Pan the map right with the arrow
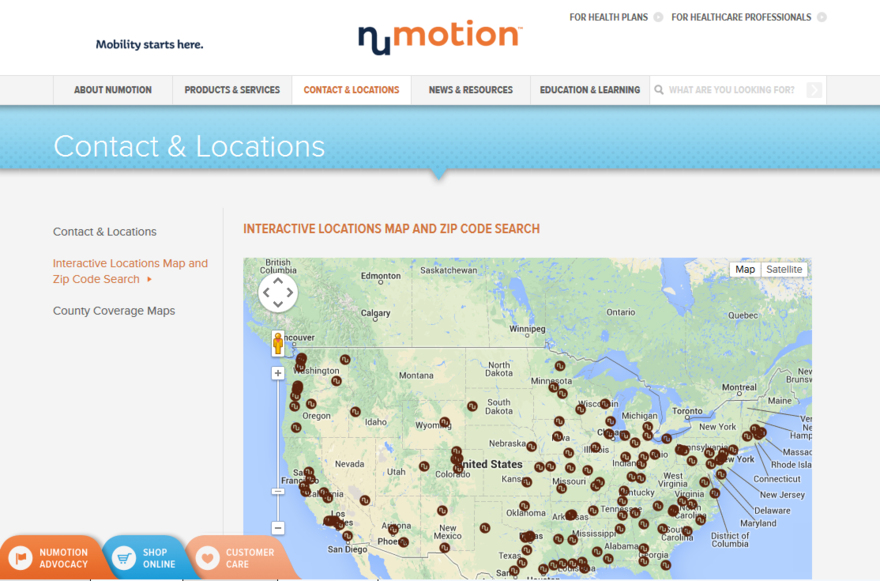880x581 pixels. click(x=290, y=292)
